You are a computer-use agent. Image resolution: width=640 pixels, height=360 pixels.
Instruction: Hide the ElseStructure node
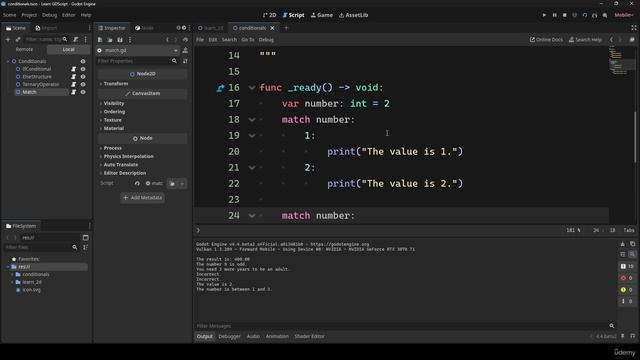click(83, 77)
